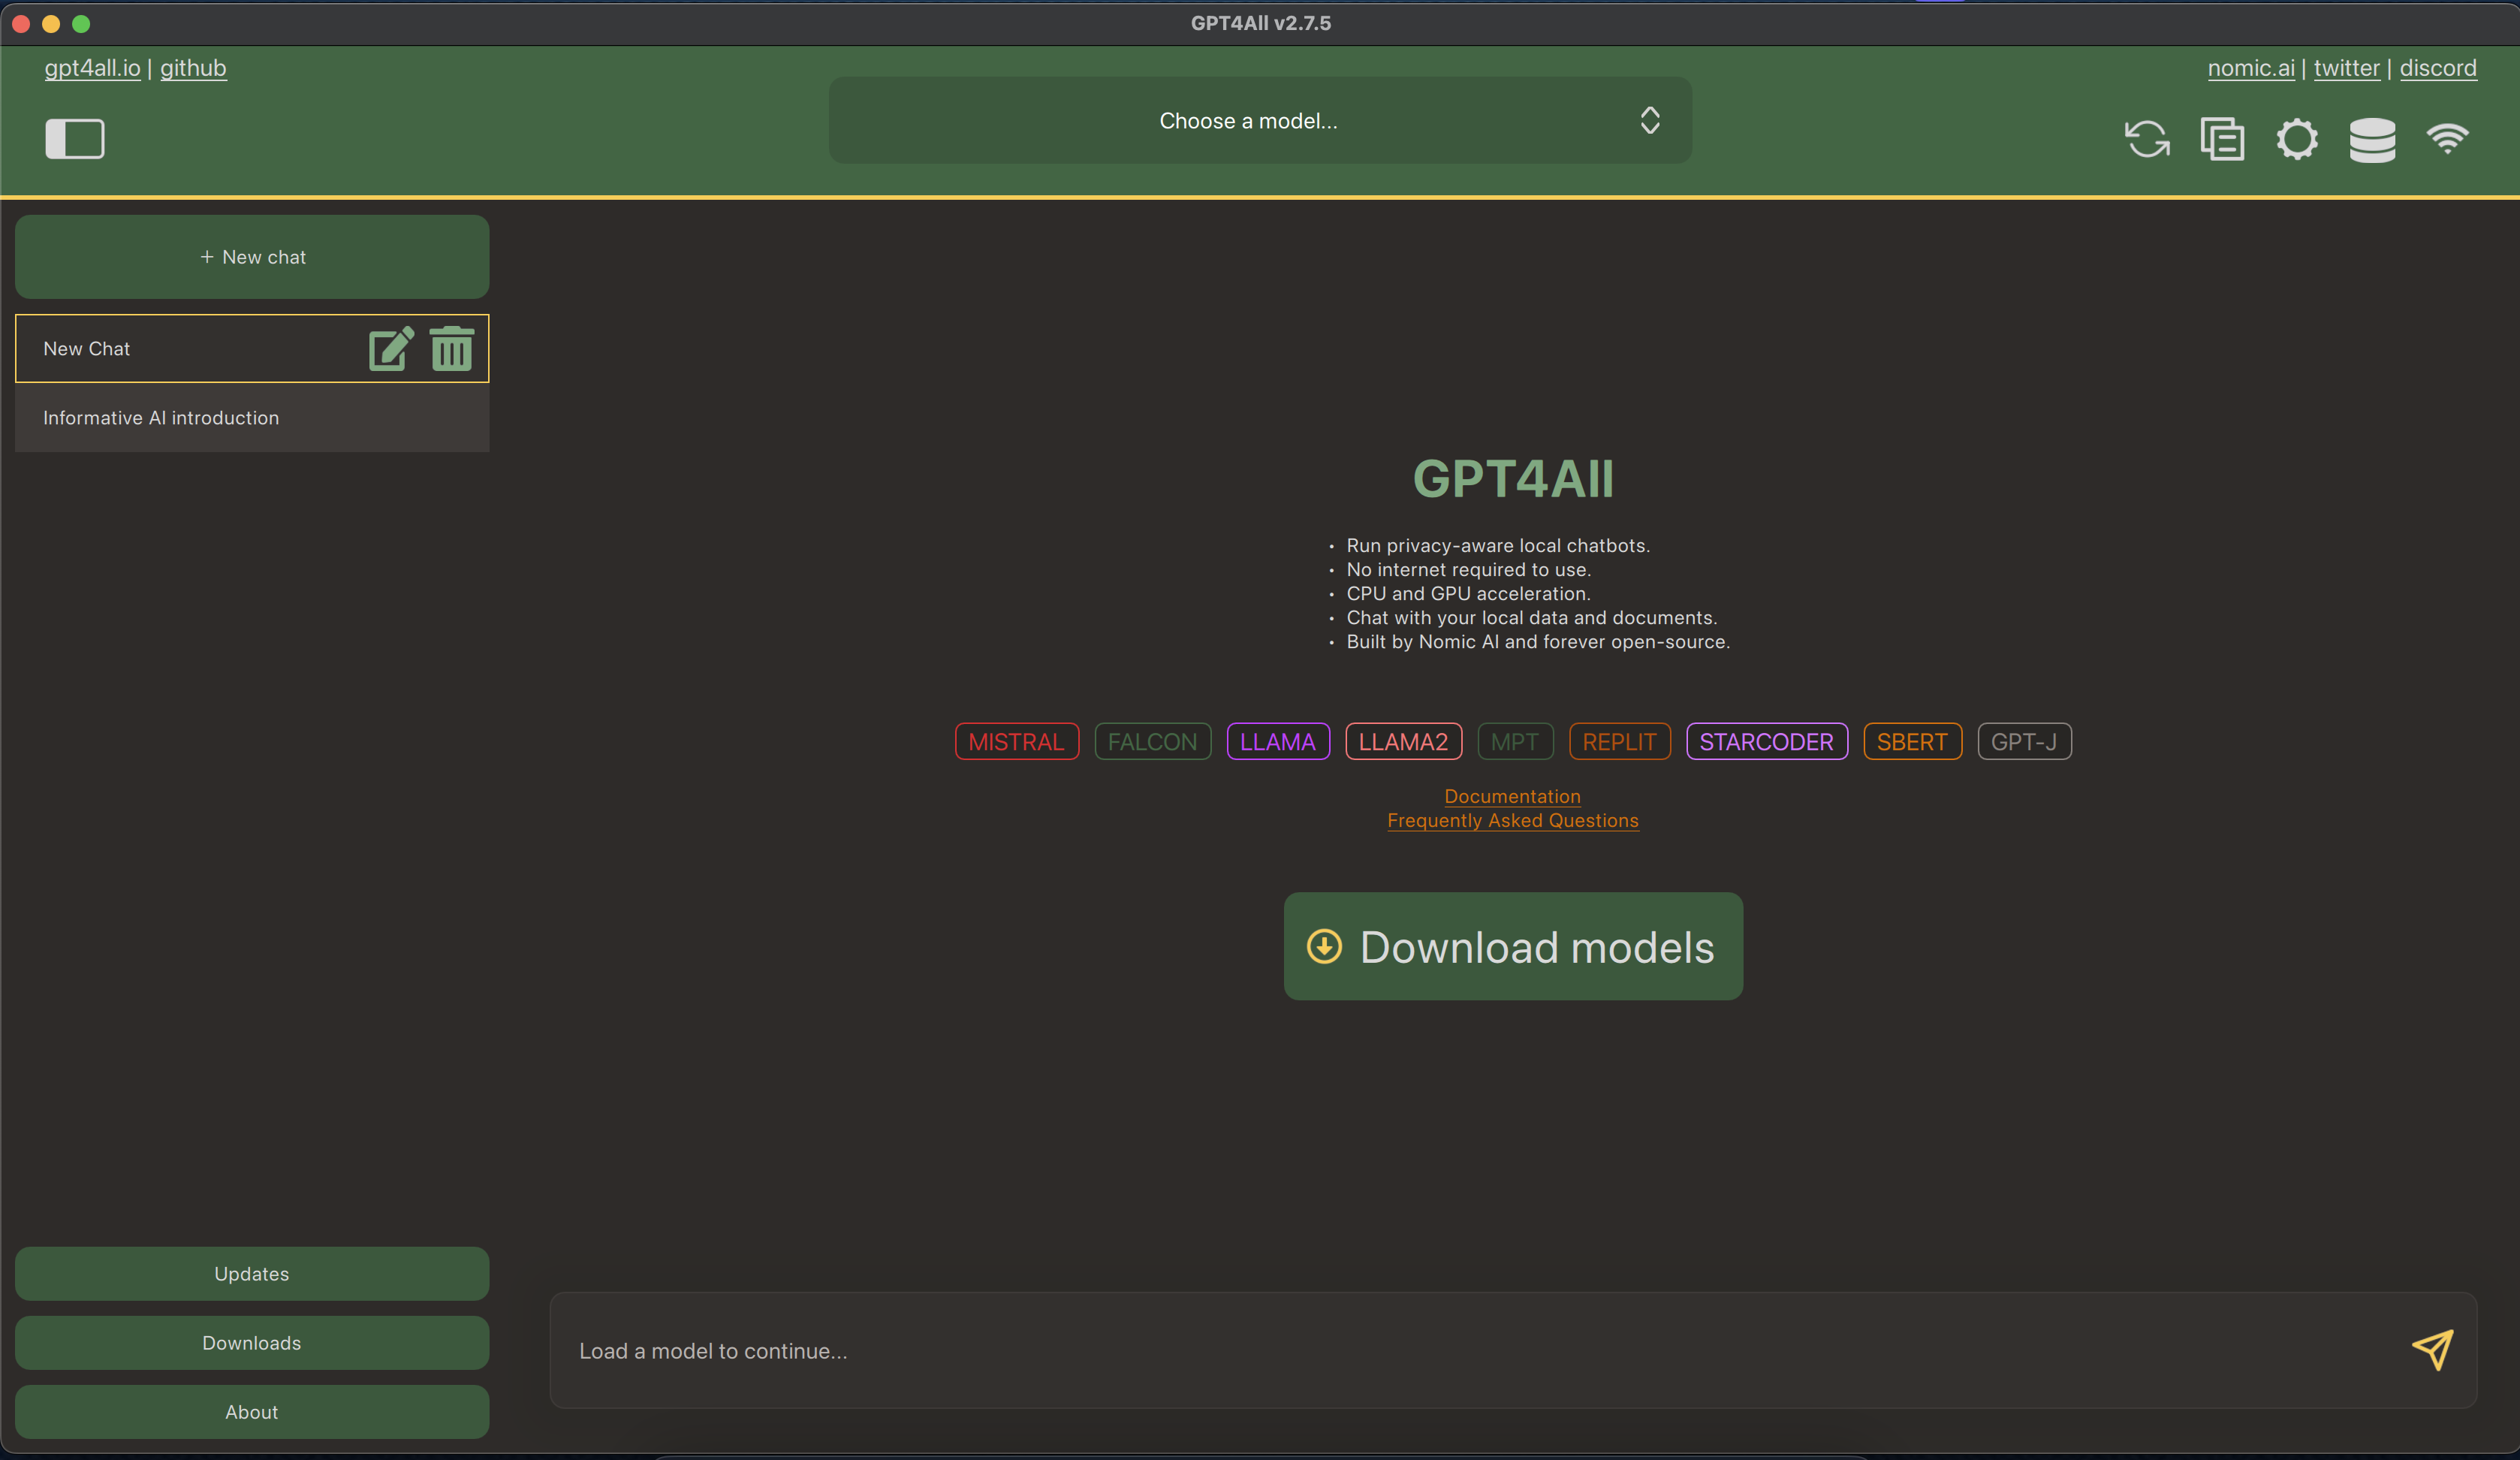Viewport: 2520px width, 1460px height.
Task: Check for Updates
Action: [251, 1274]
